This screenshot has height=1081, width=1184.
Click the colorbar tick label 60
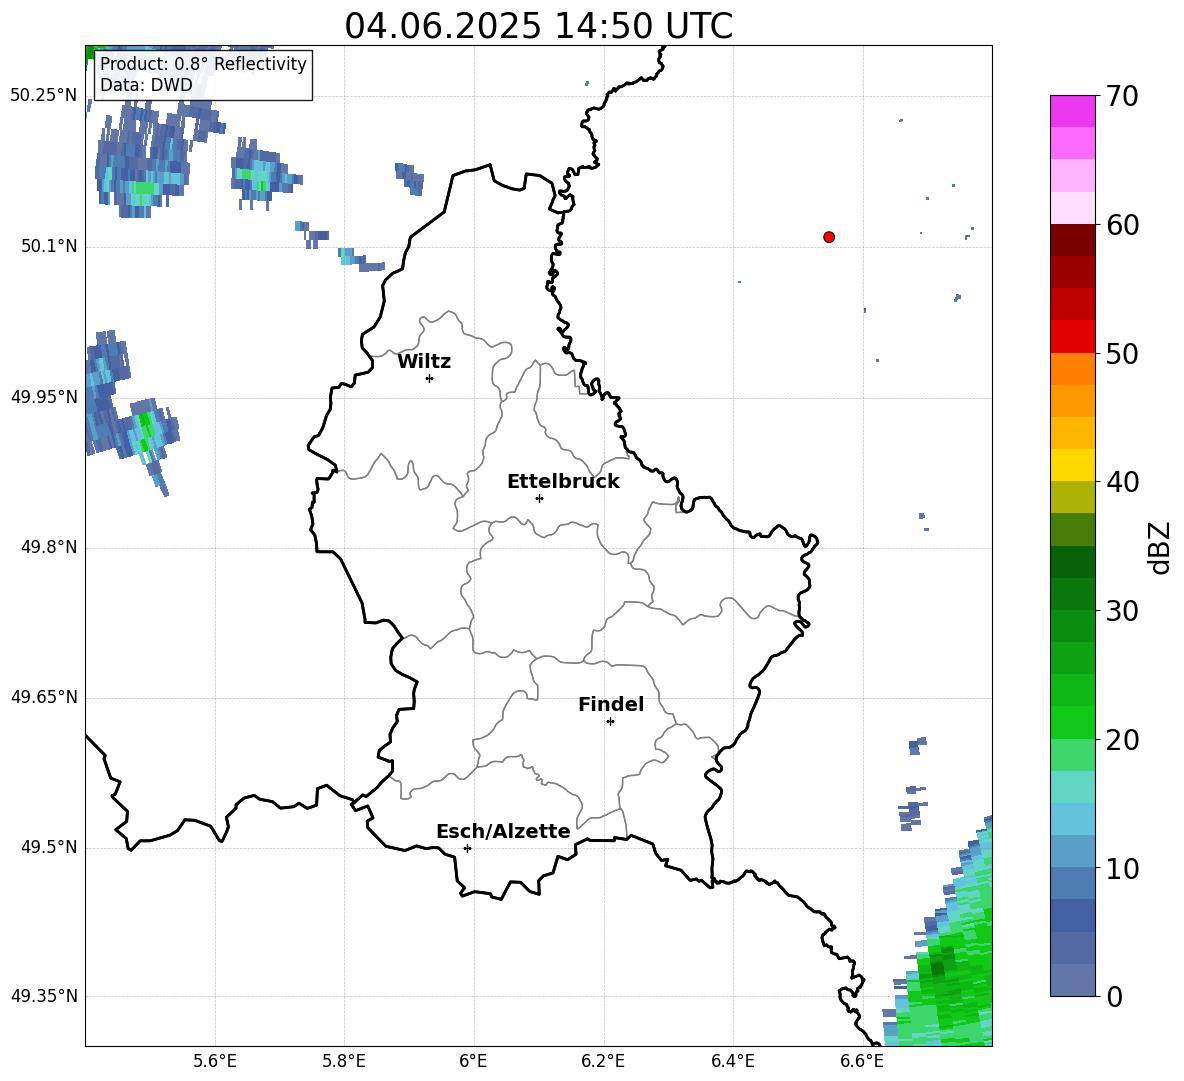pyautogui.click(x=1122, y=226)
